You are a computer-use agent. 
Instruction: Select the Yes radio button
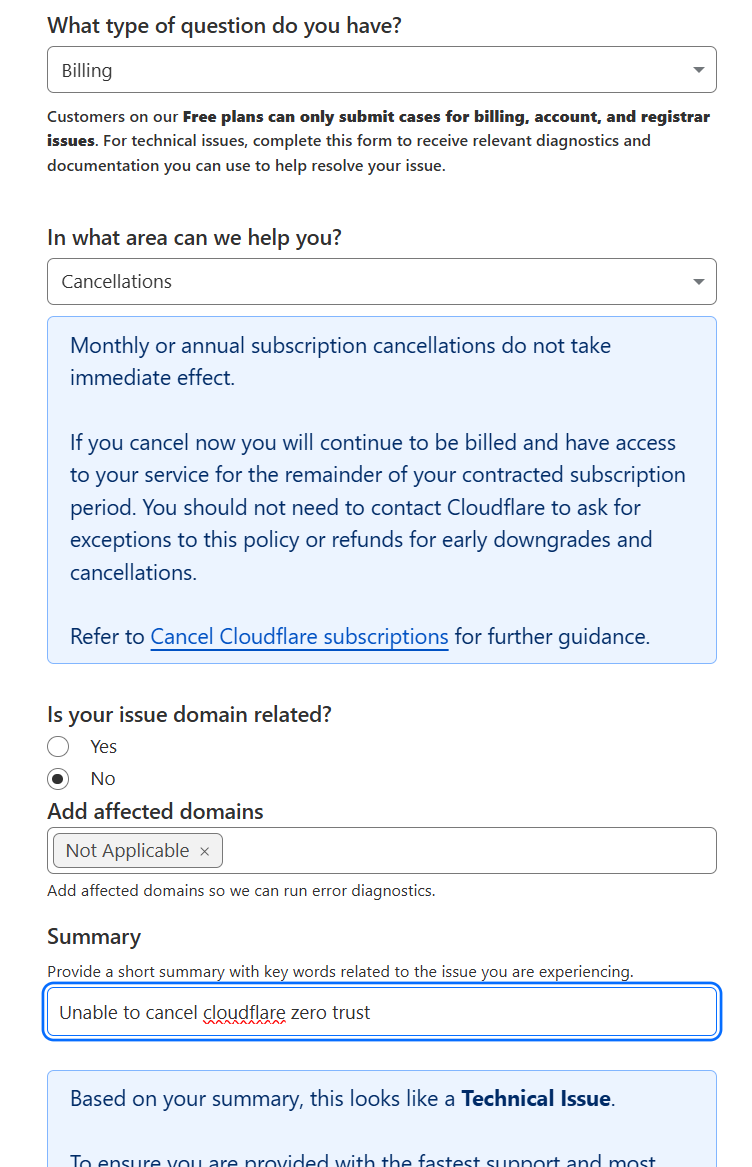[58, 746]
